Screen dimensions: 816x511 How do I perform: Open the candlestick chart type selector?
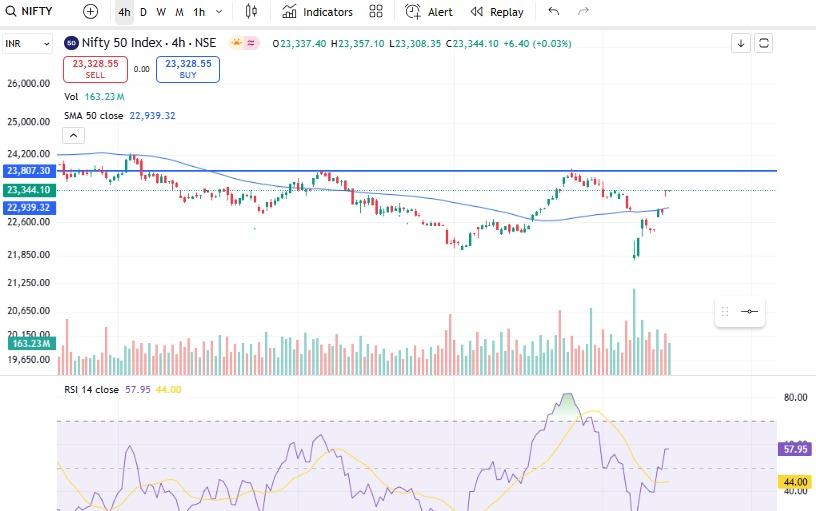251,11
